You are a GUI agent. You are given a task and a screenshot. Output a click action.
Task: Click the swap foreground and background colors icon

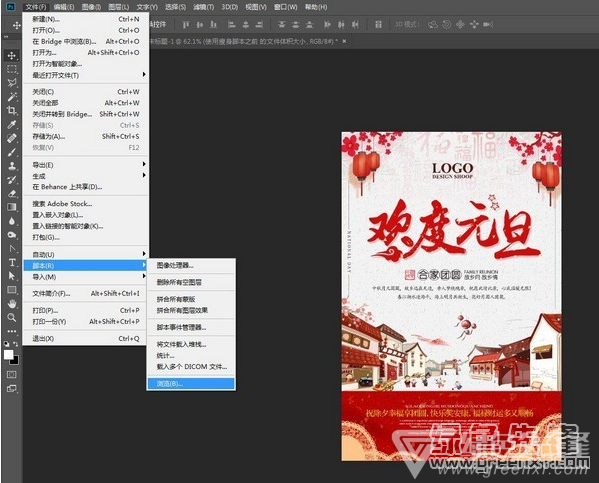click(16, 344)
